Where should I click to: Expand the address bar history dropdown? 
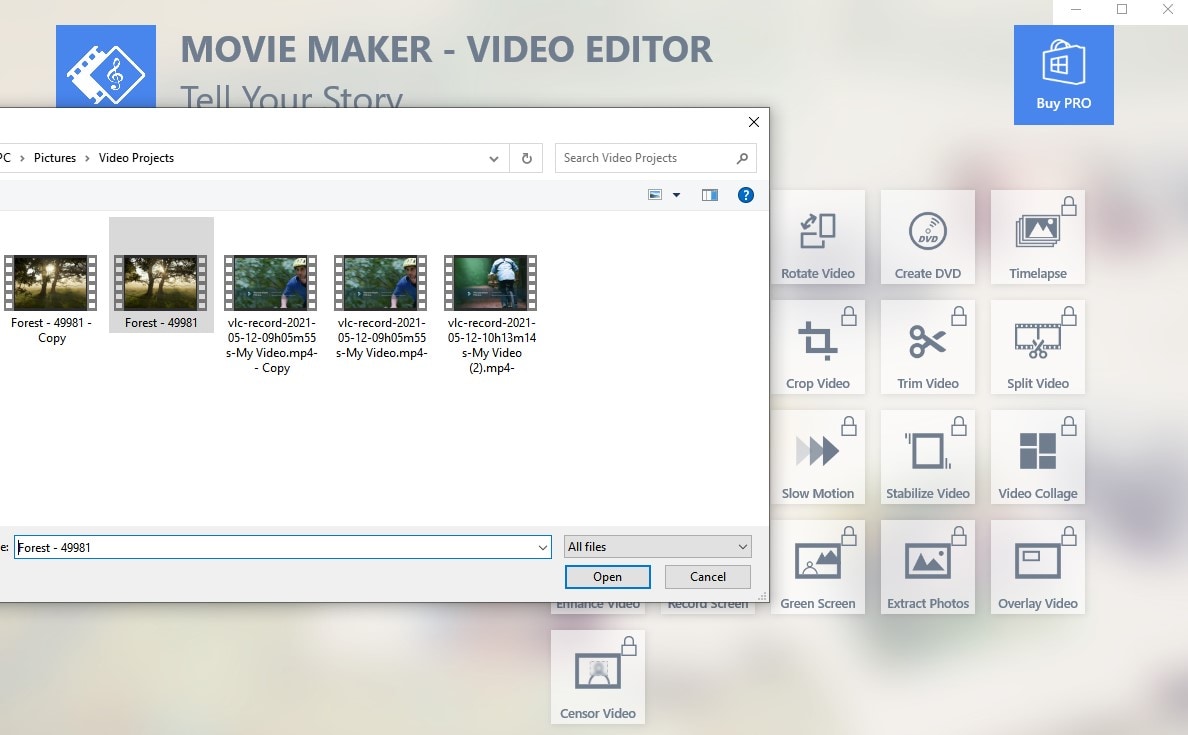pos(494,158)
